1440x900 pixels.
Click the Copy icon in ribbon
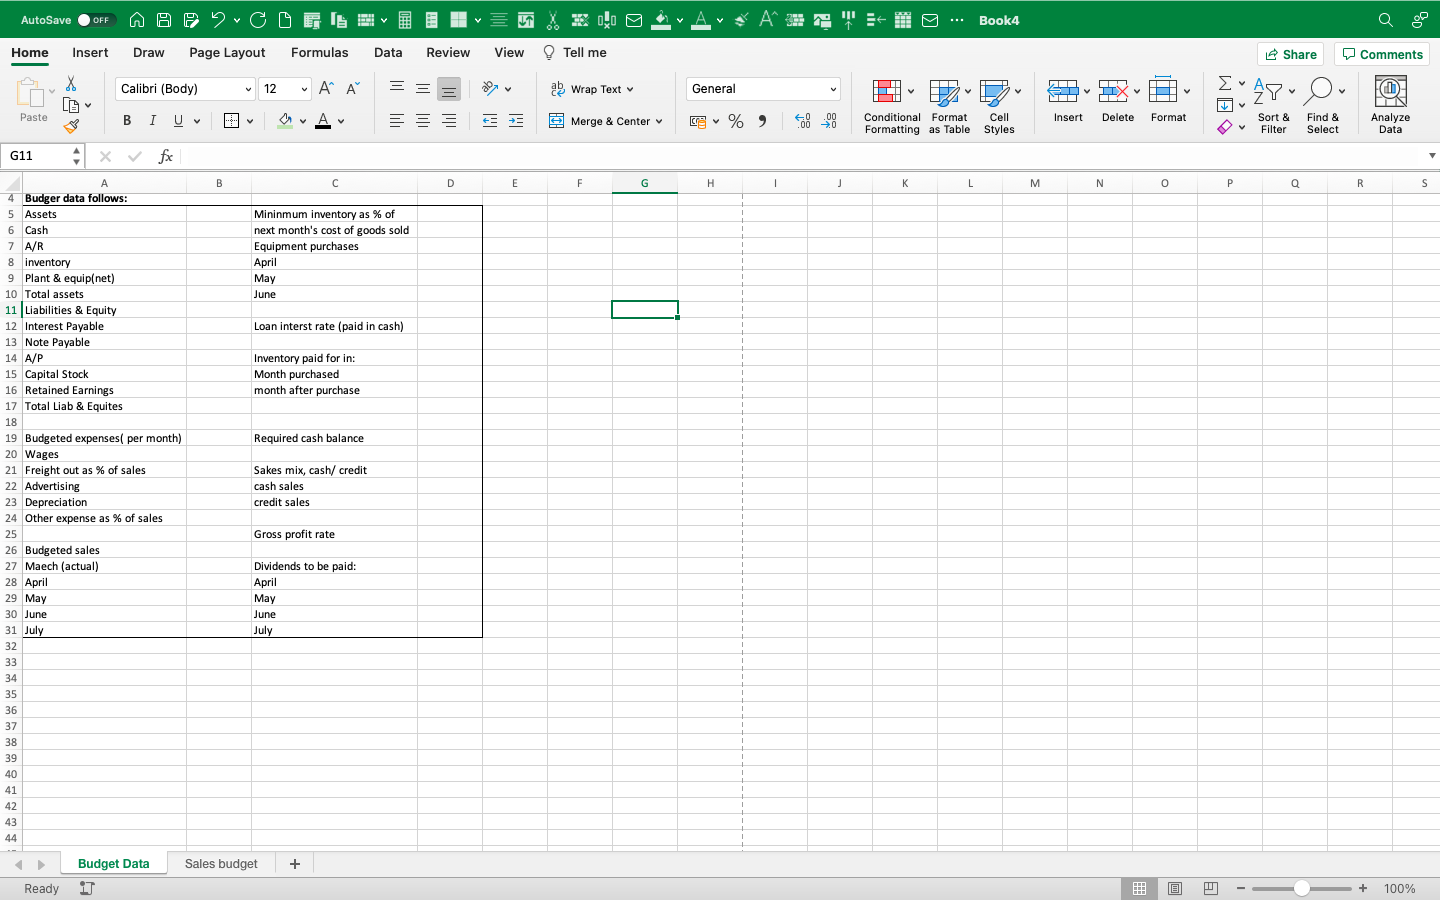tap(71, 105)
